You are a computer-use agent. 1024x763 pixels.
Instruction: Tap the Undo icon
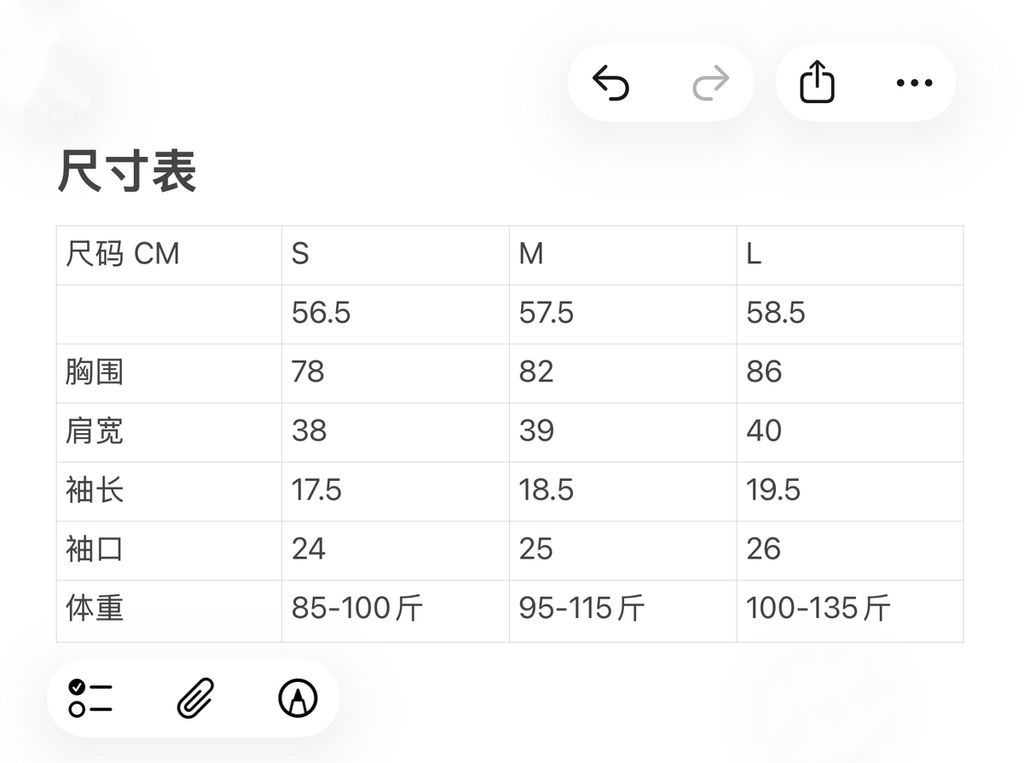tap(612, 82)
